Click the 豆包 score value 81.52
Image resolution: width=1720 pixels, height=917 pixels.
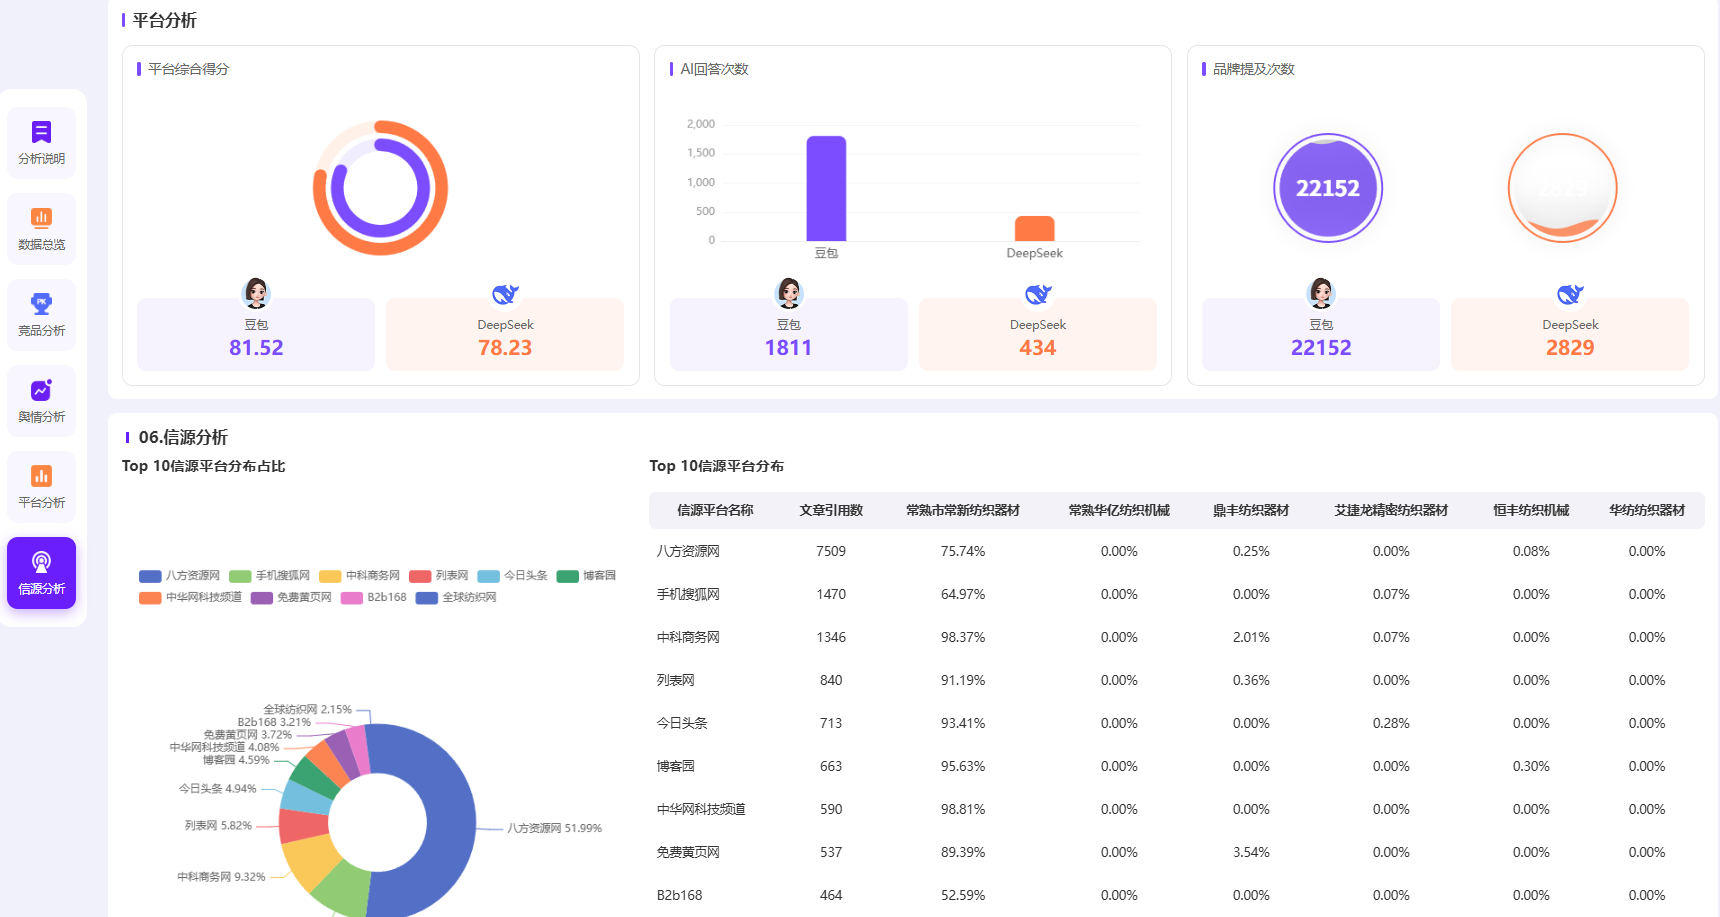point(256,348)
